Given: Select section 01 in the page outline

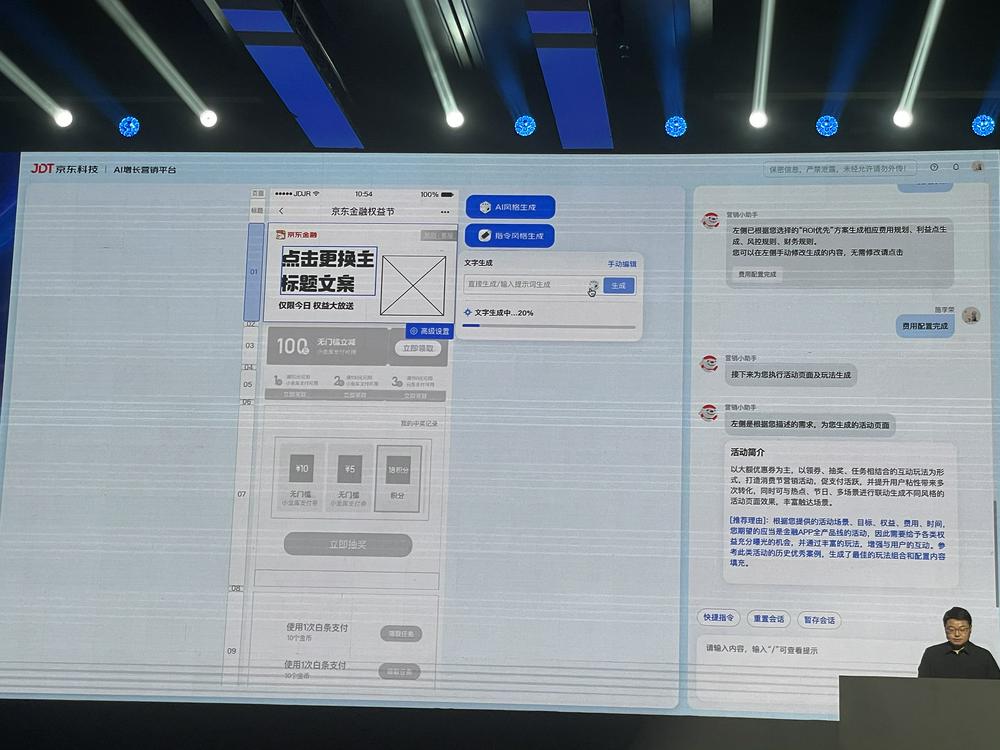Looking at the screenshot, I should (255, 271).
